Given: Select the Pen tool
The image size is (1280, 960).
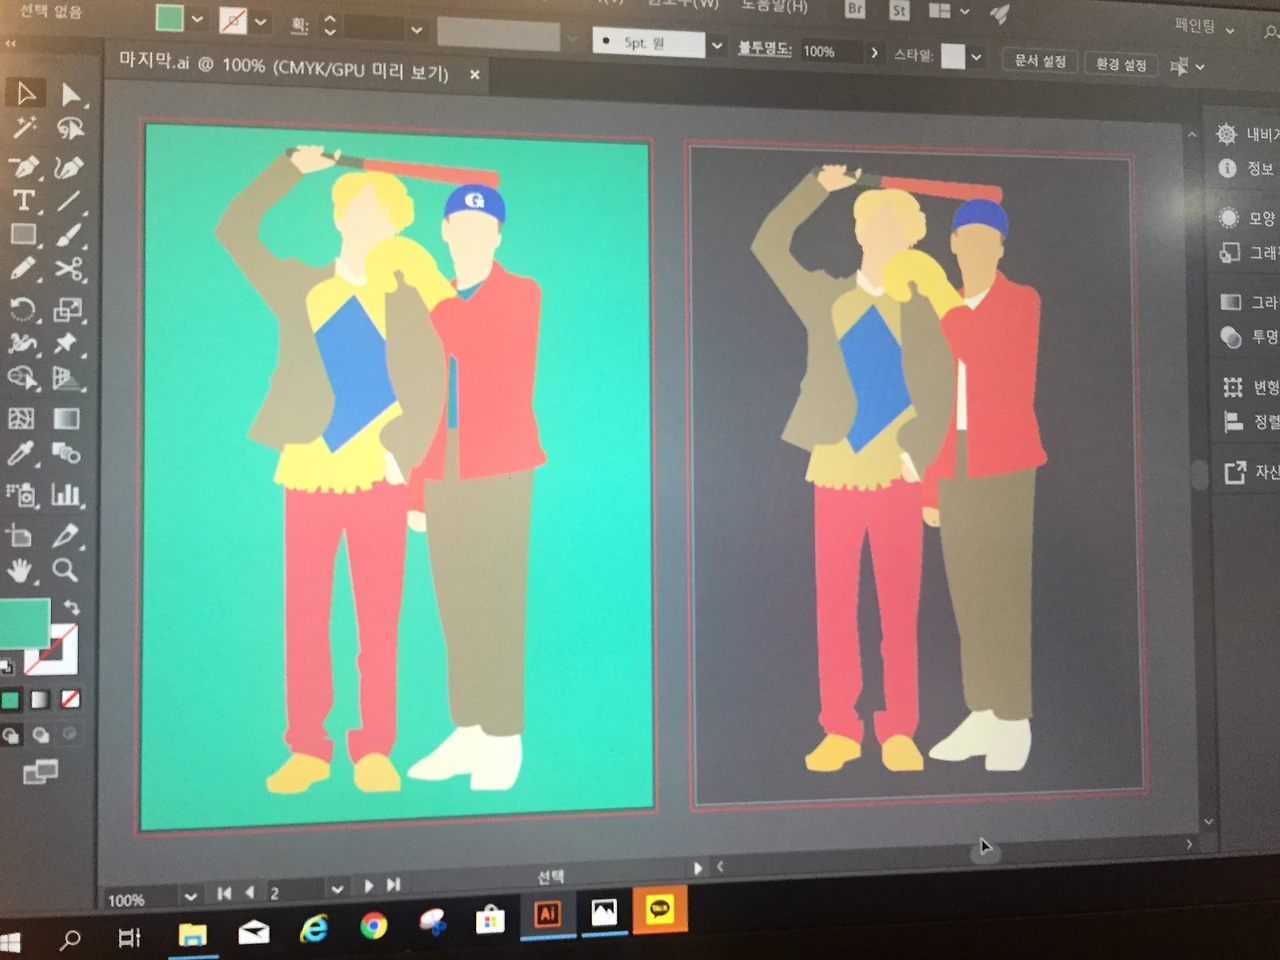Looking at the screenshot, I should click(24, 166).
